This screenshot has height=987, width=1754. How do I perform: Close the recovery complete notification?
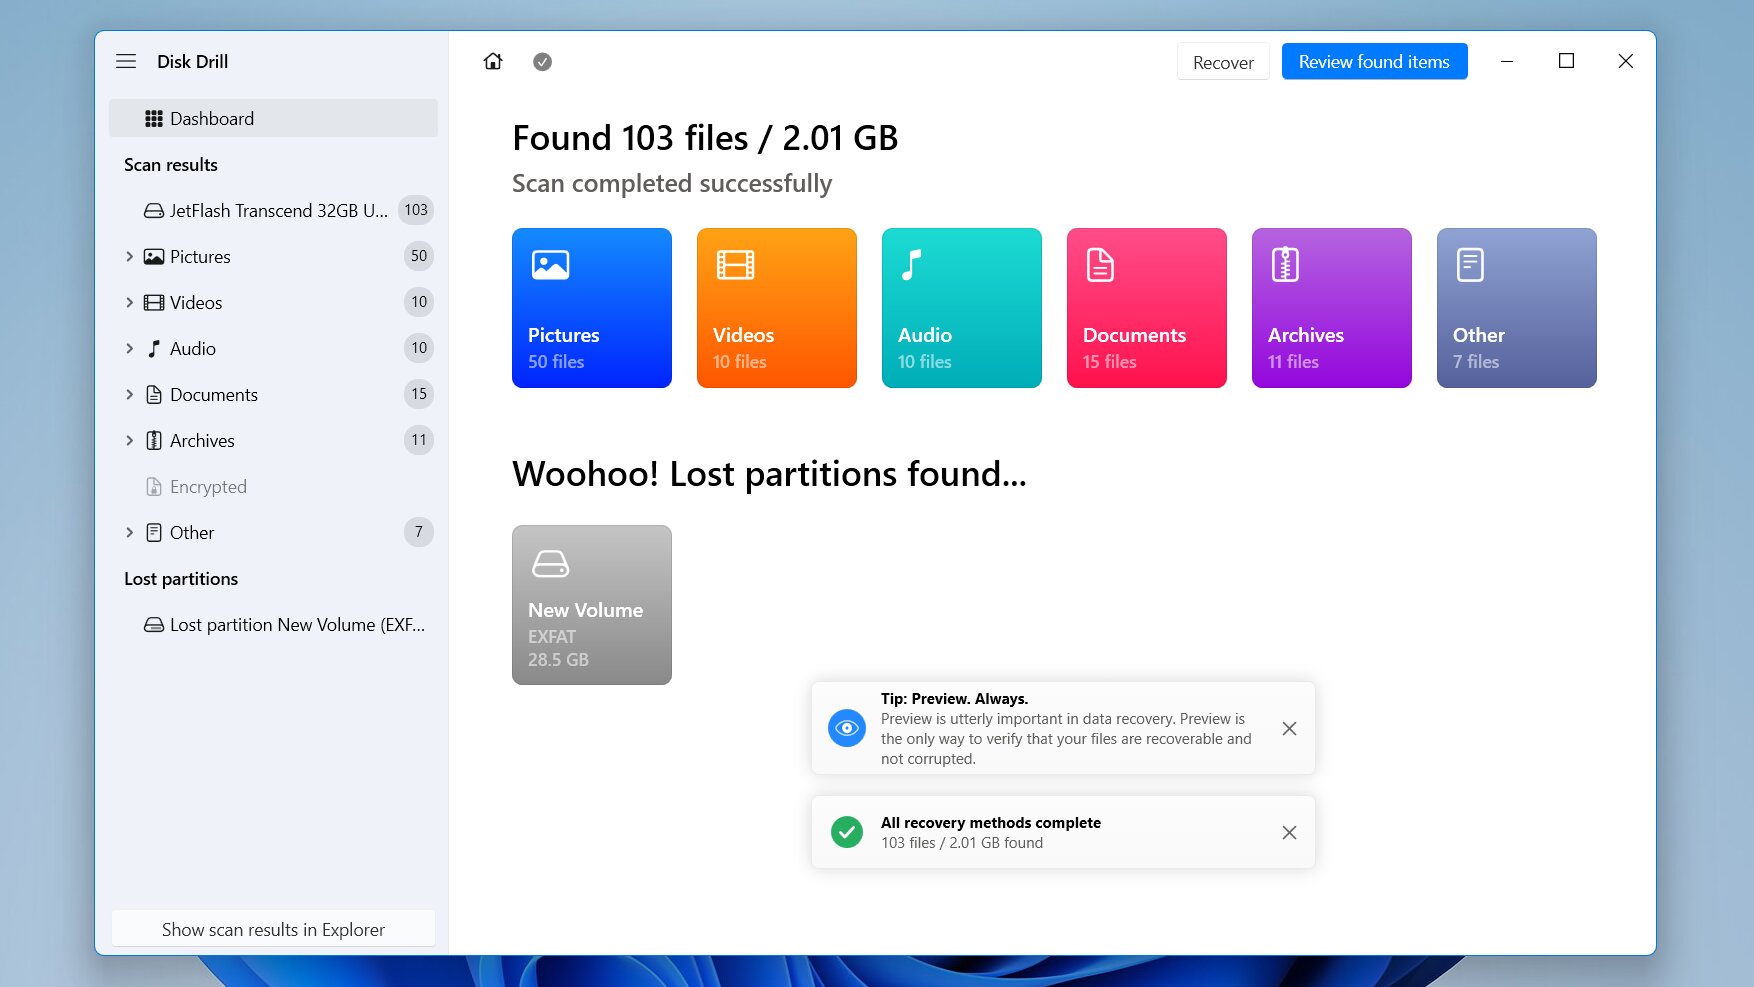(x=1289, y=833)
